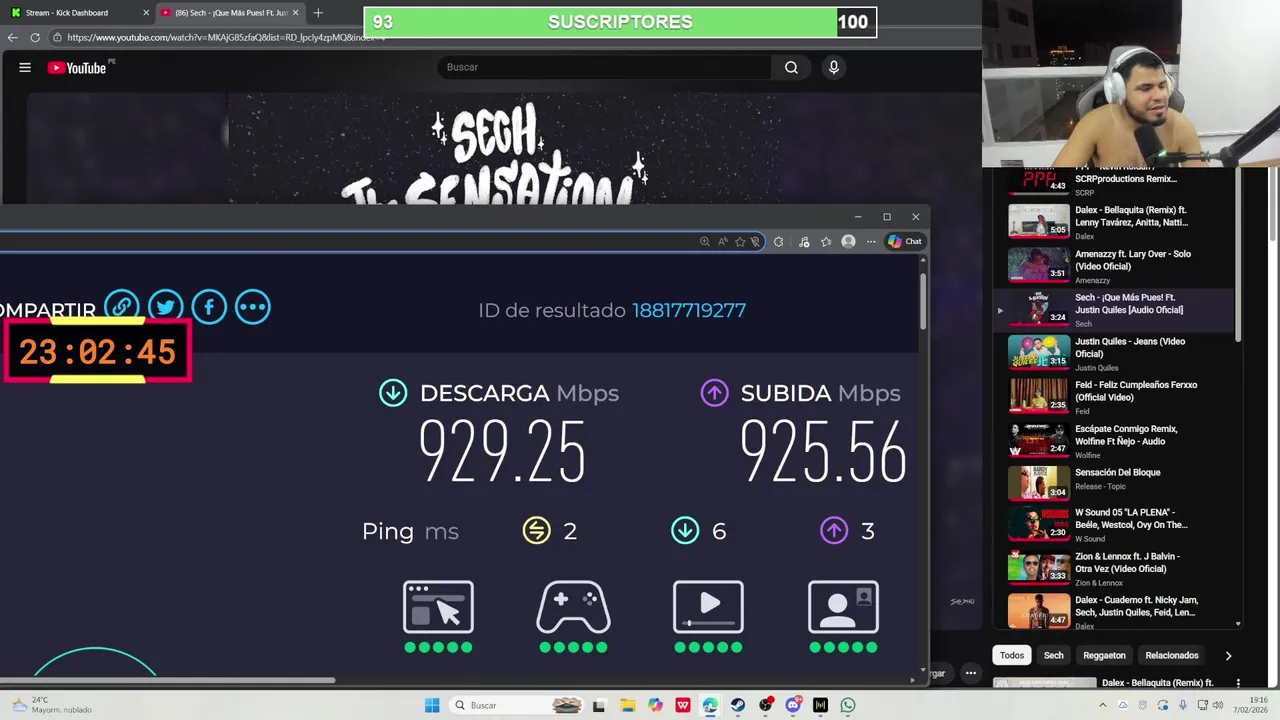Open the Edge profile avatar
Image resolution: width=1280 pixels, height=720 pixels.
[848, 241]
